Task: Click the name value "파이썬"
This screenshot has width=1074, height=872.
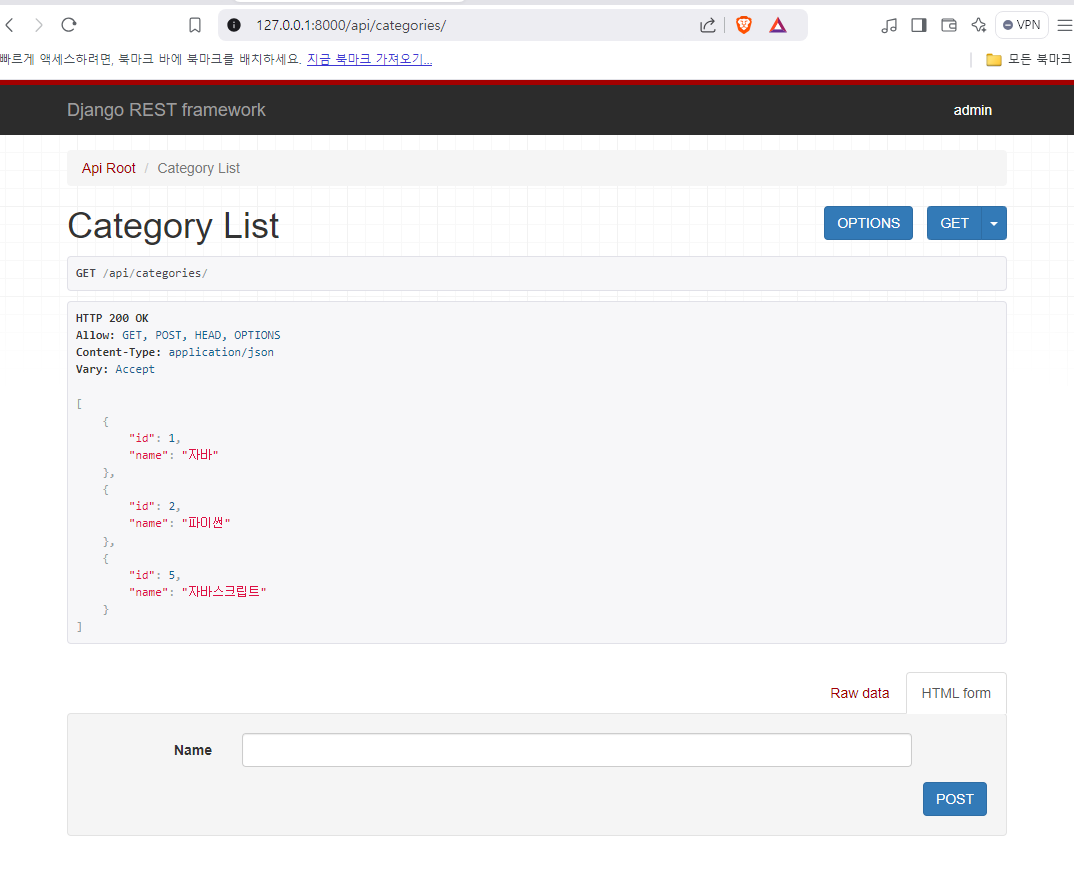Action: click(206, 523)
